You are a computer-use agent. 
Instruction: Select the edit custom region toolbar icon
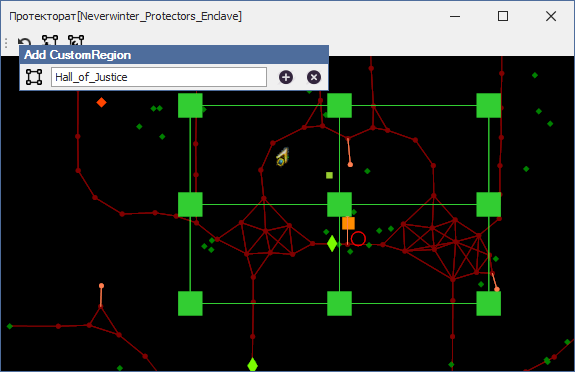[x=76, y=40]
